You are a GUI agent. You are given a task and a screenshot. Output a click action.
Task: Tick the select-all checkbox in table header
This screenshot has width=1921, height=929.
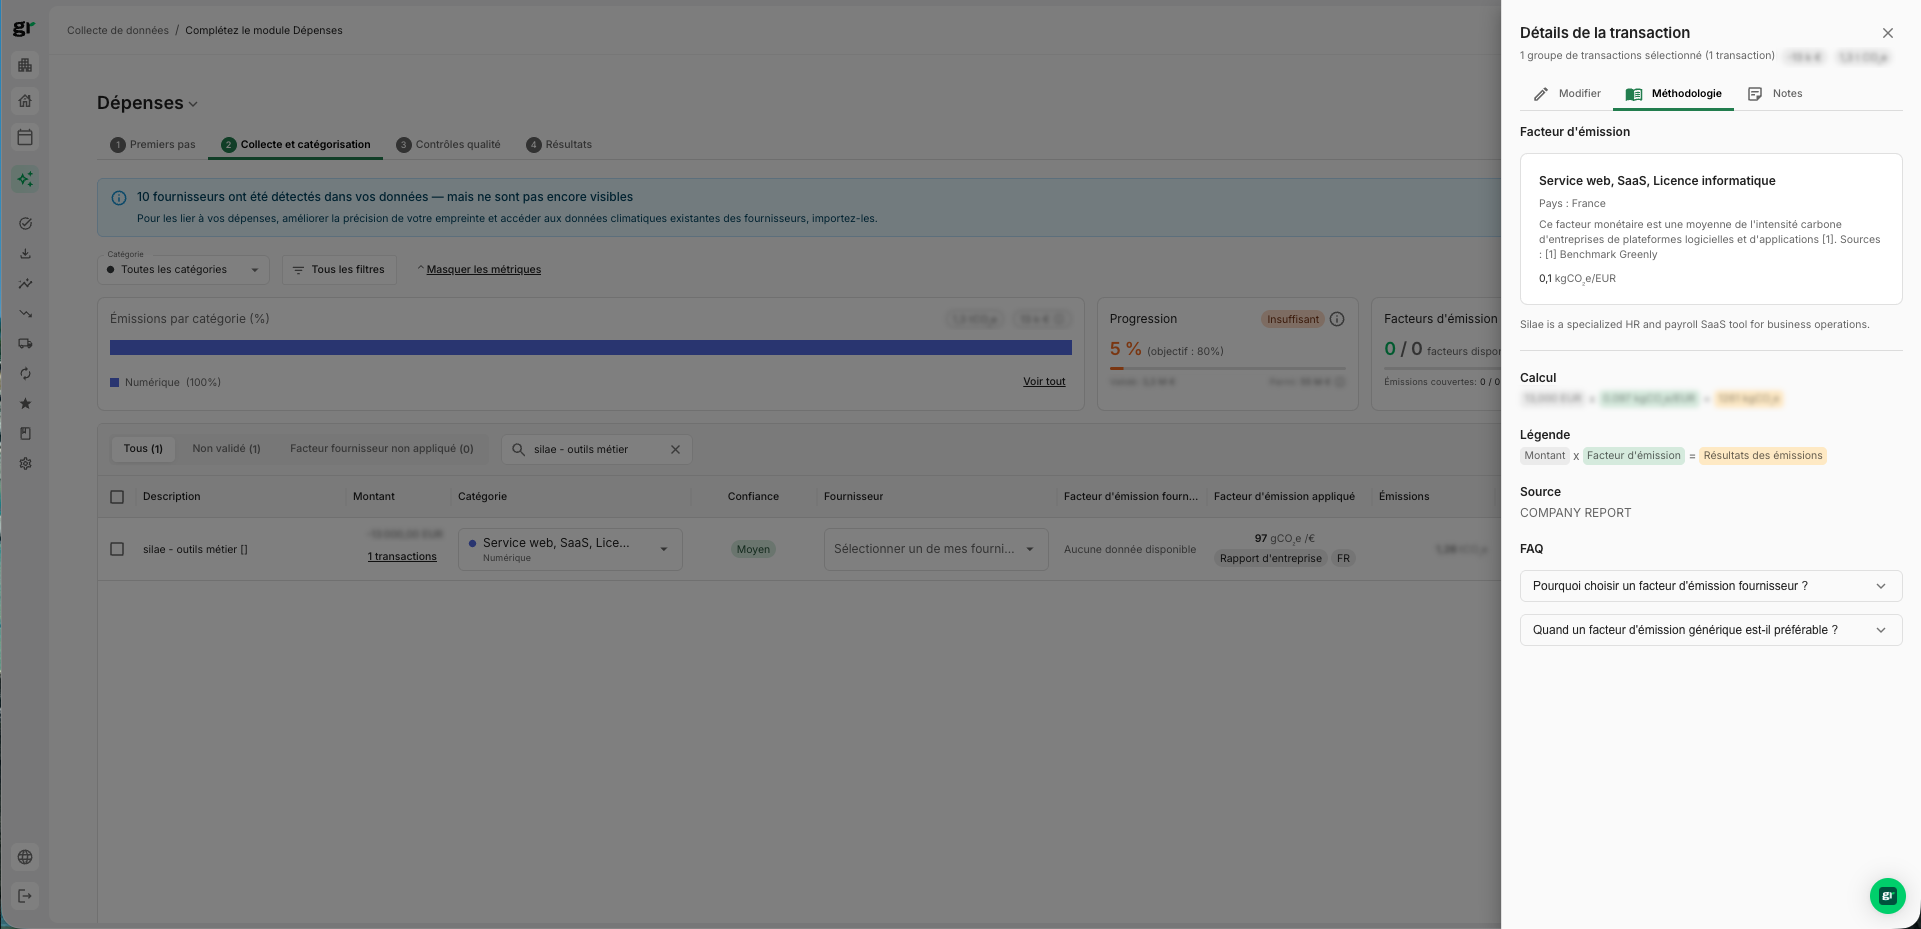(x=117, y=497)
